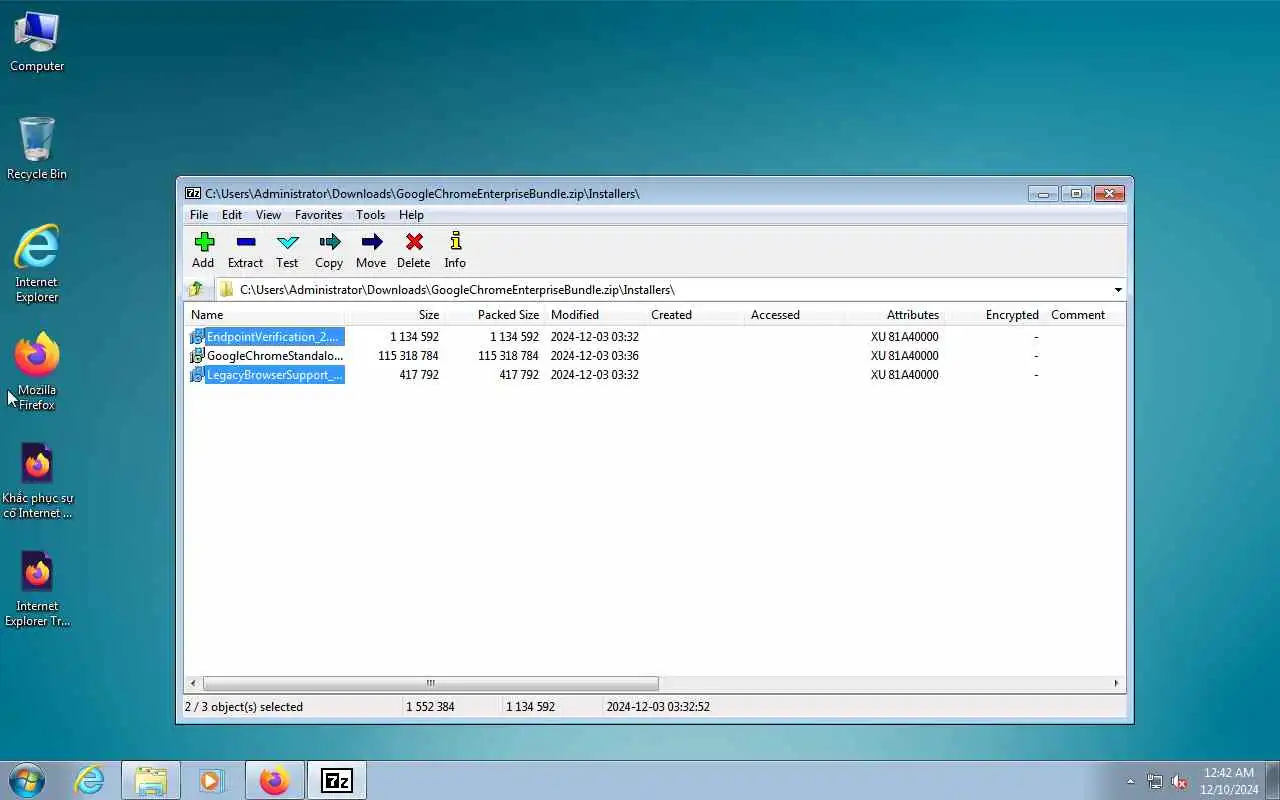The height and width of the screenshot is (800, 1280).
Task: Click the volume muted tray icon
Action: pos(1179,781)
